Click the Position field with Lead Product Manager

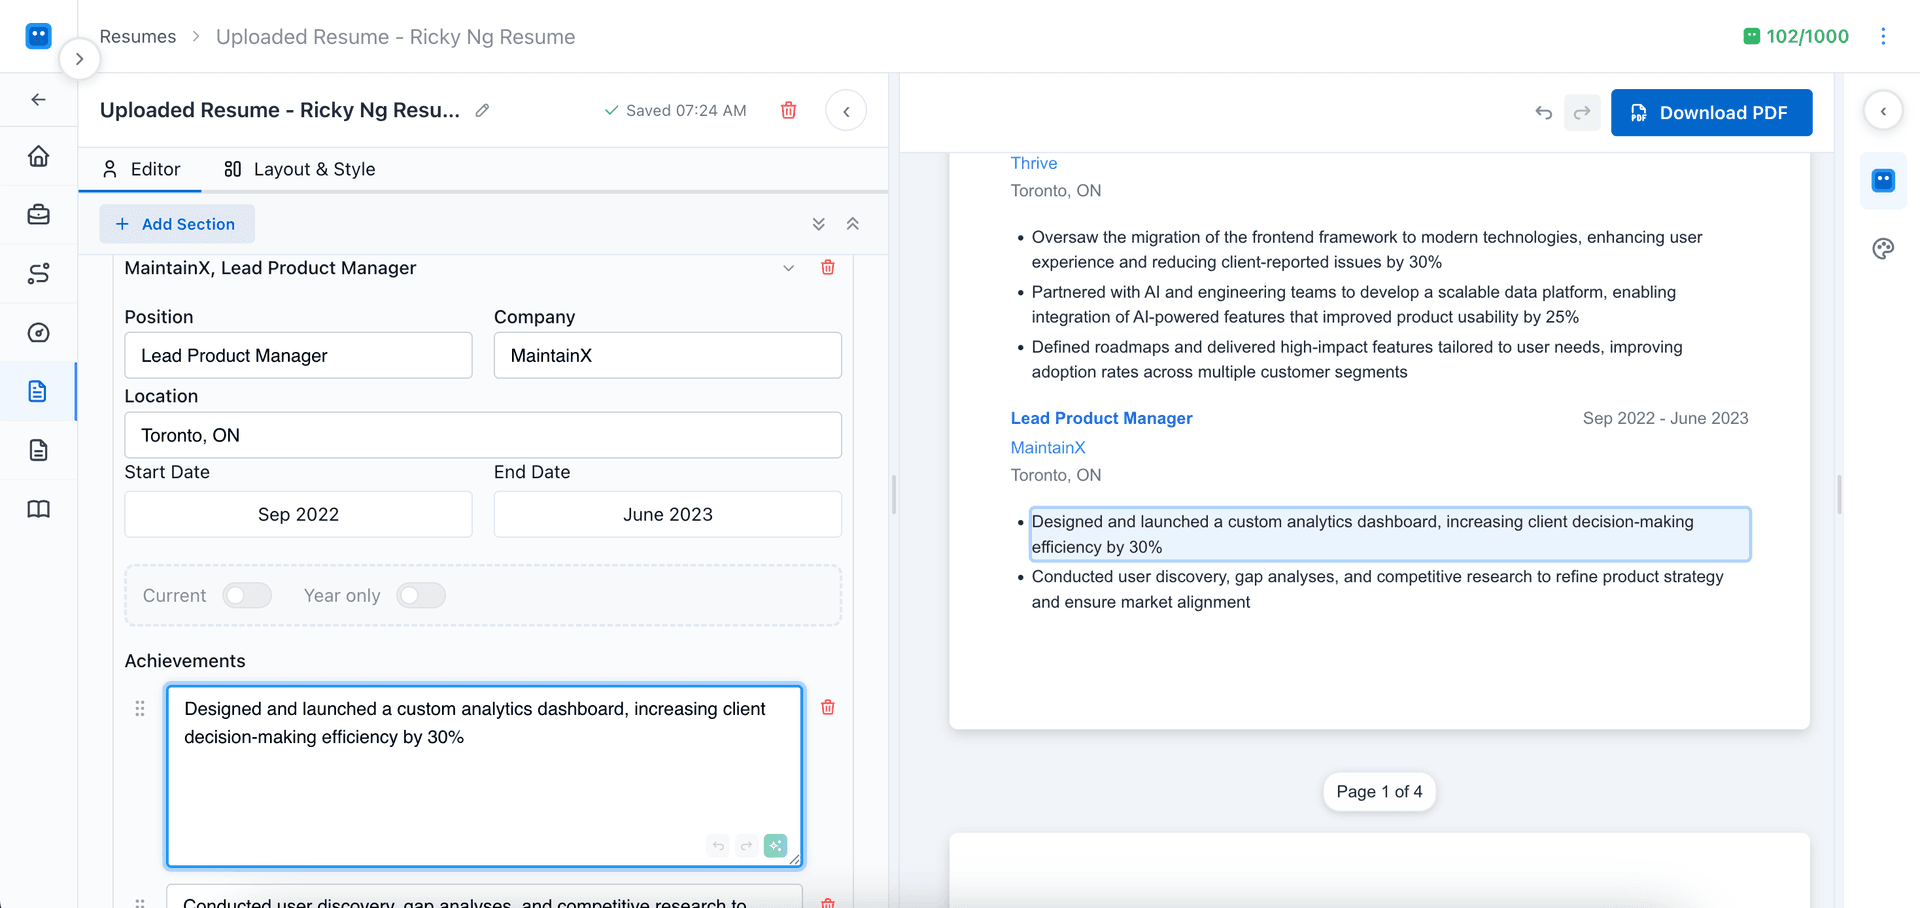click(x=298, y=356)
